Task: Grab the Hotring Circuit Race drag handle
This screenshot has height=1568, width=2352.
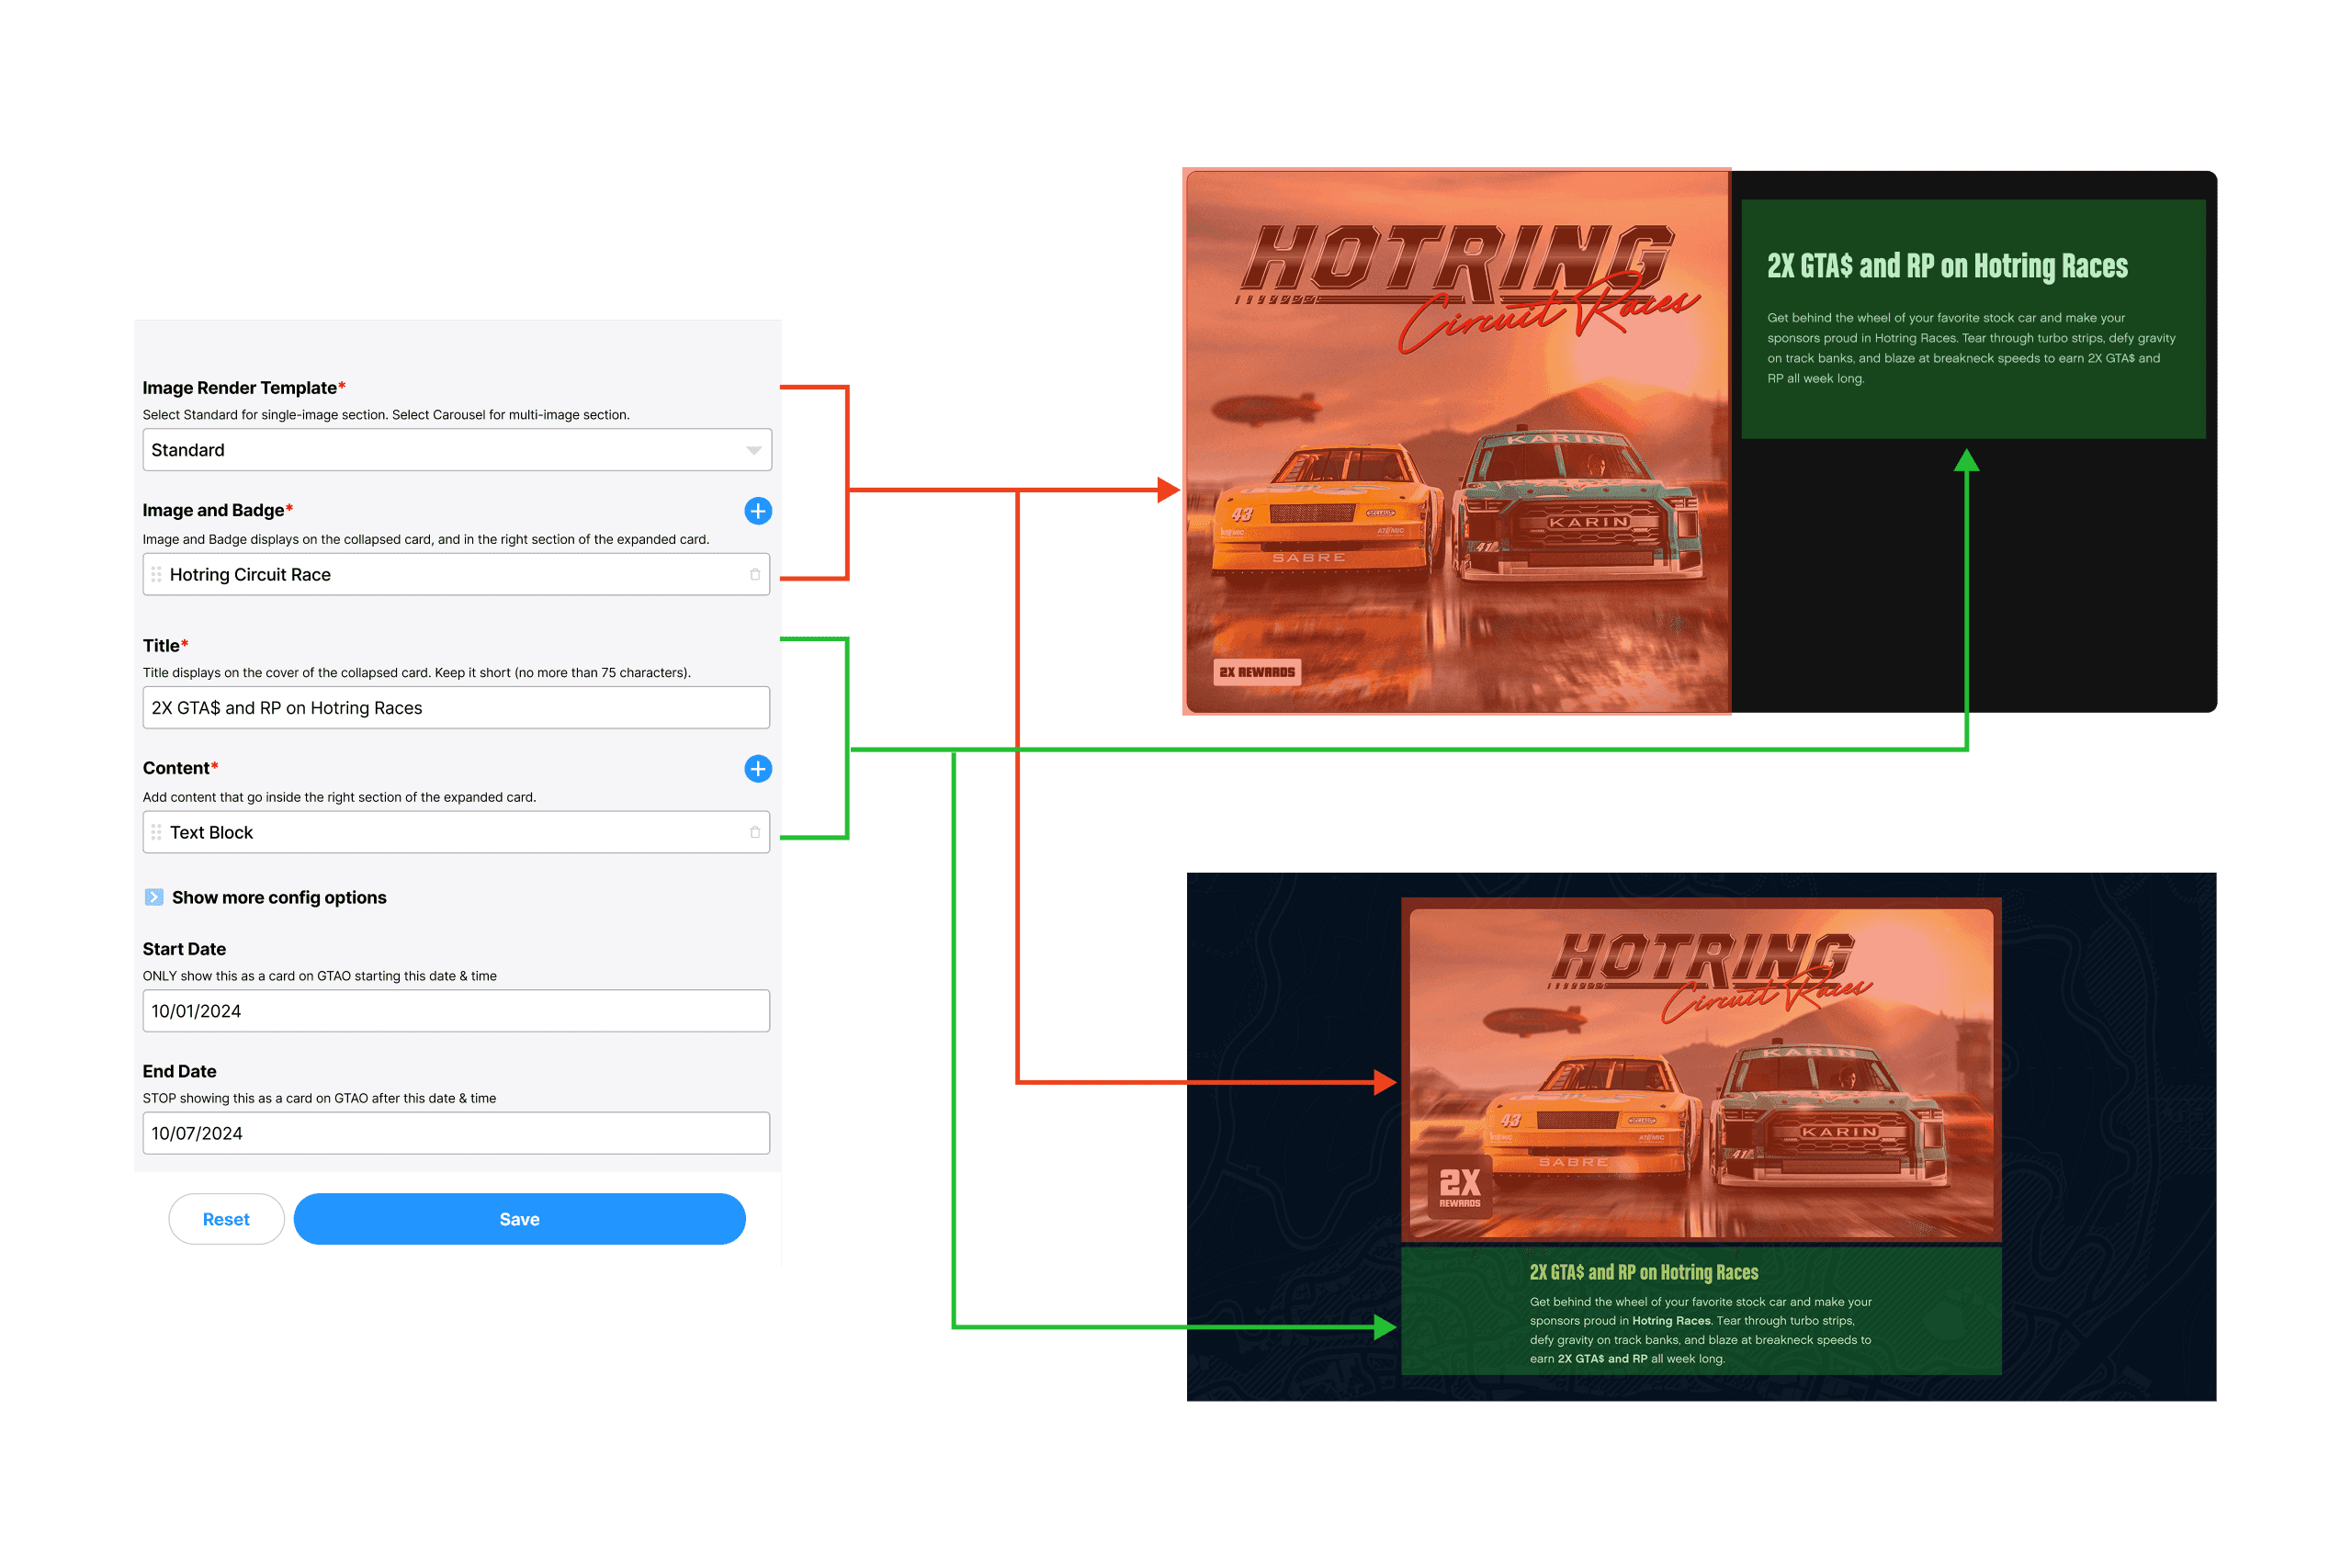Action: (x=156, y=574)
